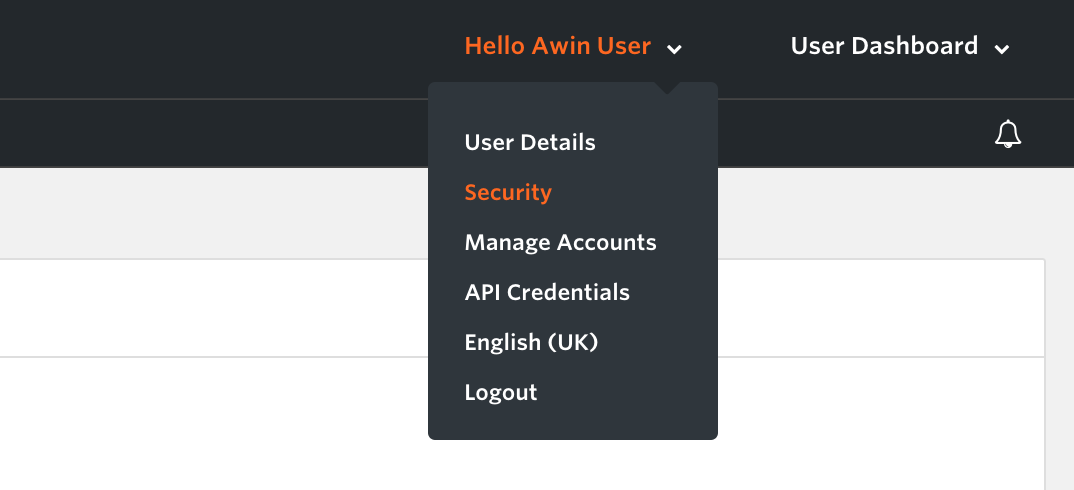Open API Credentials menu item
This screenshot has height=490, width=1074.
coord(547,293)
